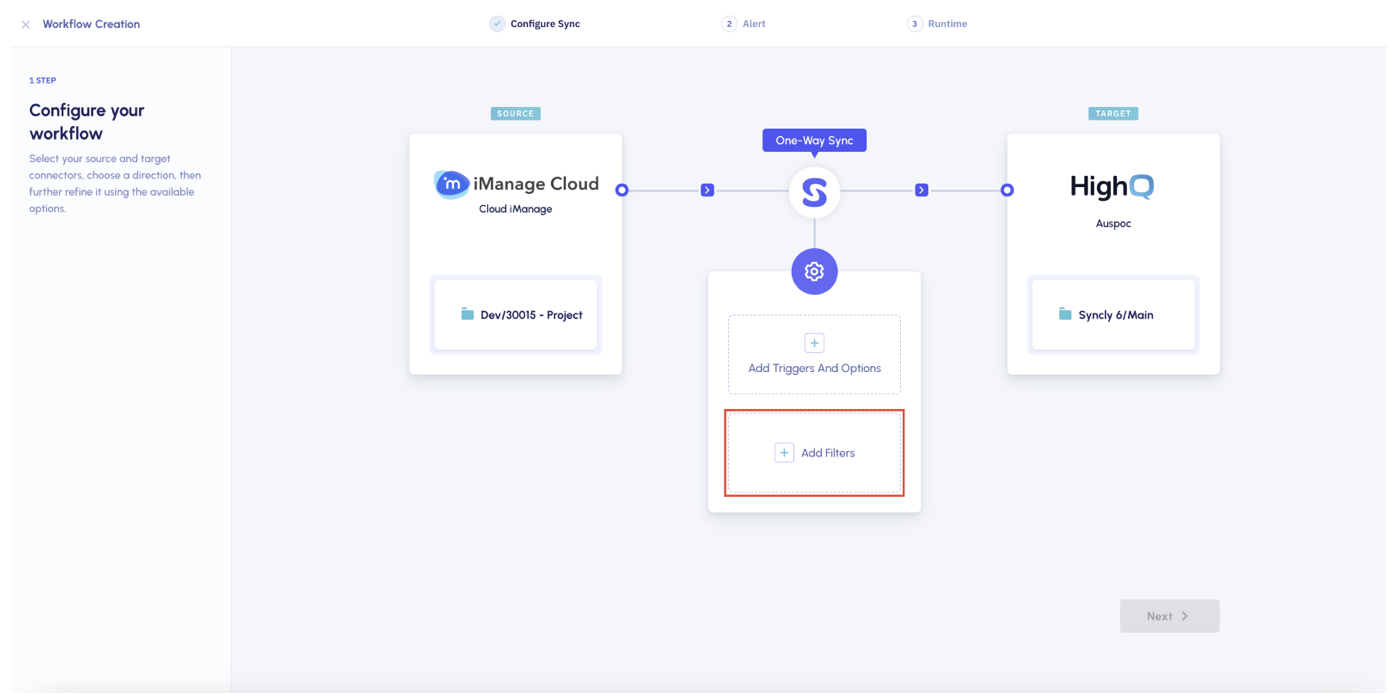The height and width of the screenshot is (694, 1392).
Task: Close the Workflow Creation dialog with the X icon
Action: pos(26,24)
